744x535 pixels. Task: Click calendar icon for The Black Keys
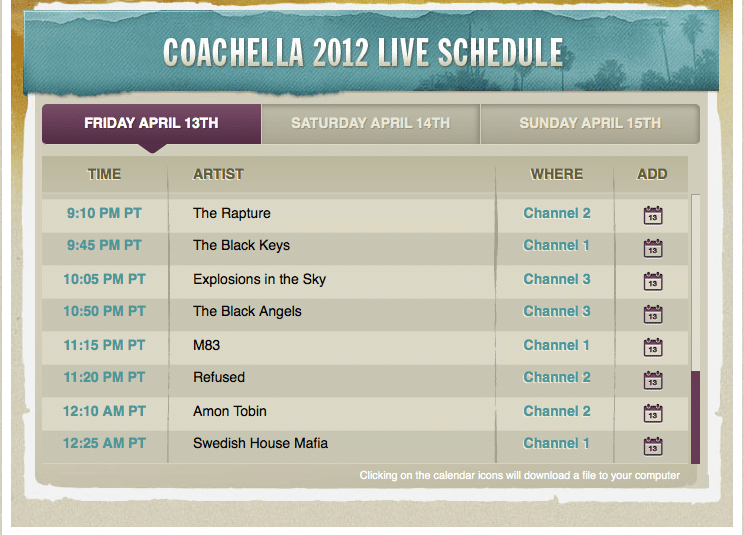click(653, 248)
